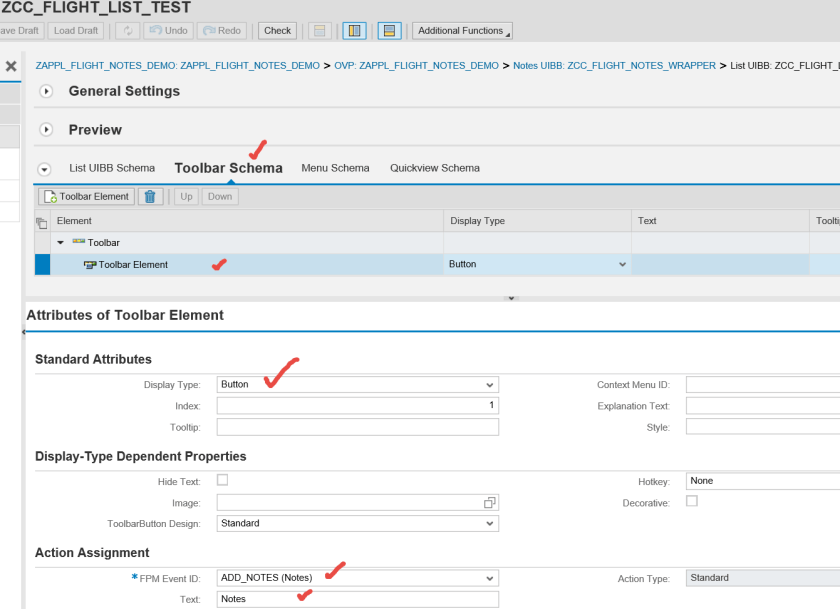
Task: Open OVP: ZAPPL_FLIGHT_NOTES_DEMO breadcrumb link
Action: [416, 65]
